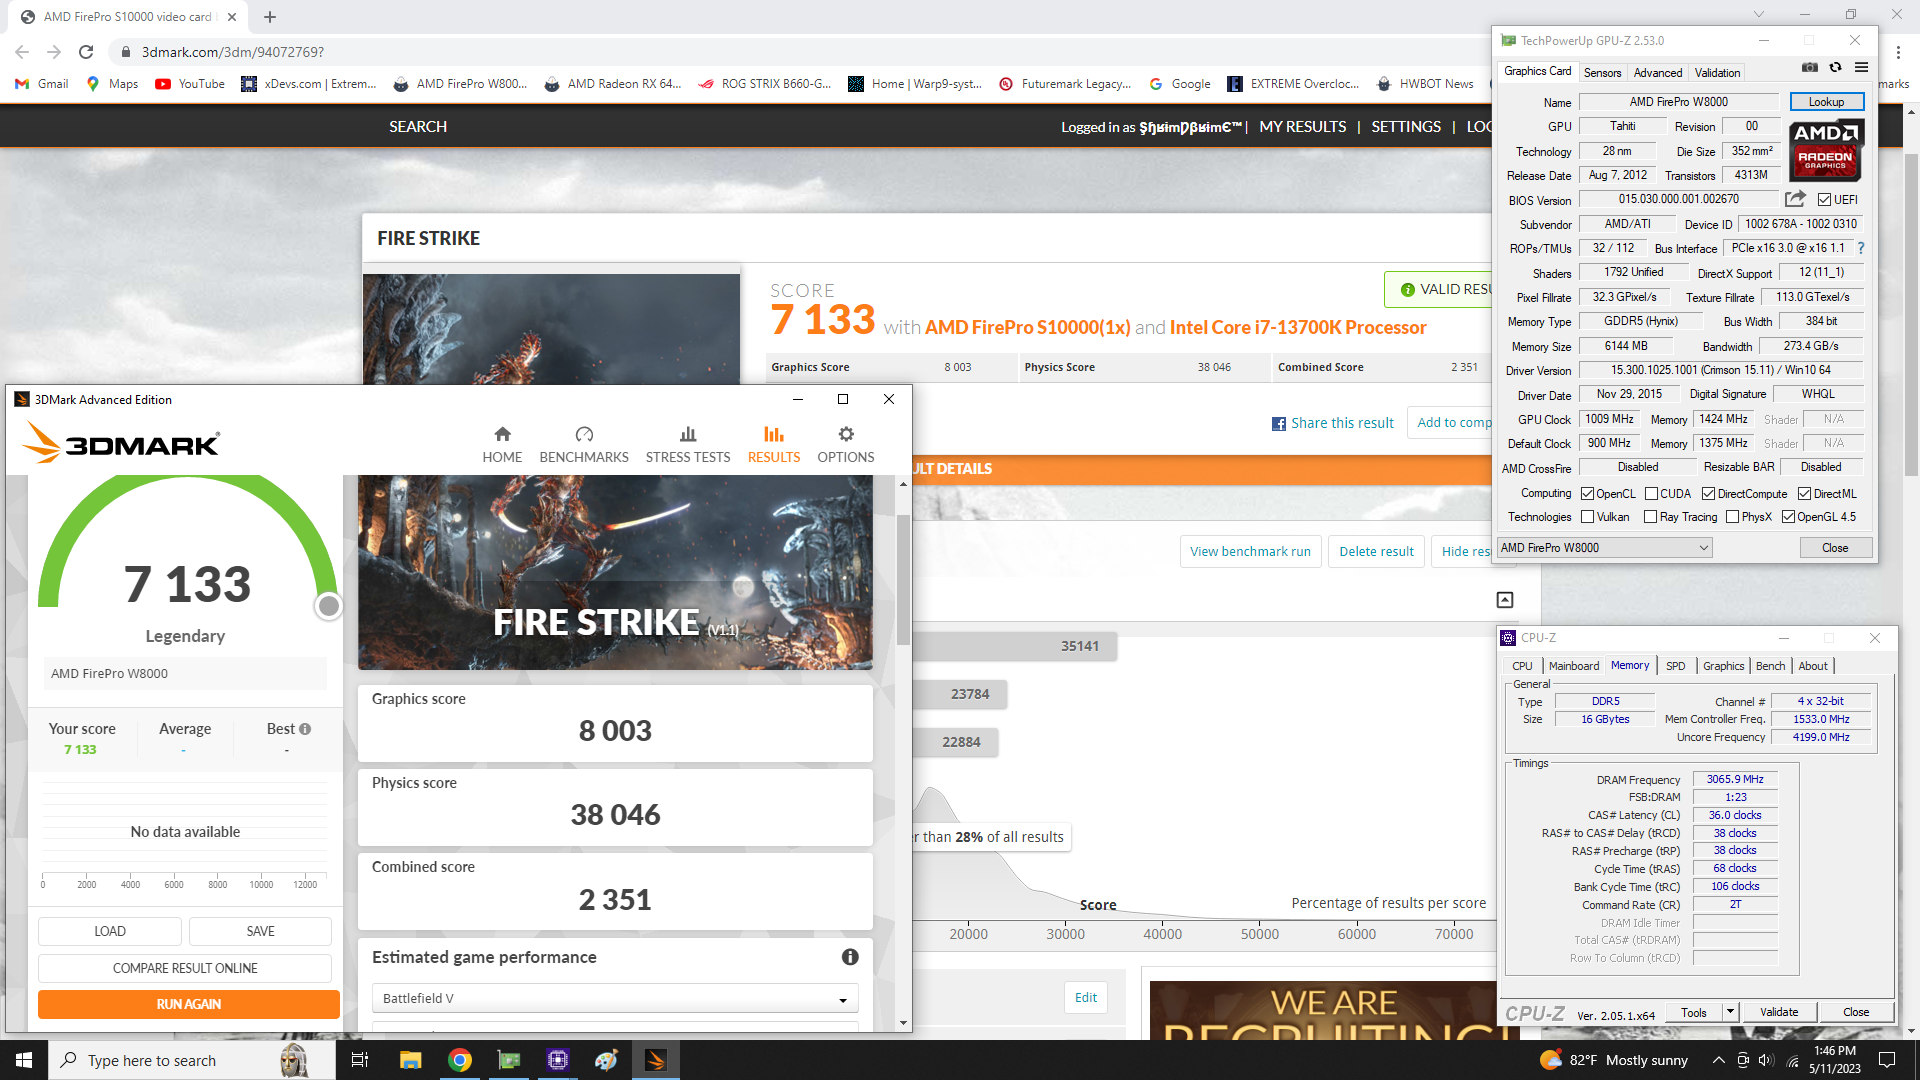Click CPU-Z icon on taskbar
The image size is (1920, 1080).
click(558, 1060)
